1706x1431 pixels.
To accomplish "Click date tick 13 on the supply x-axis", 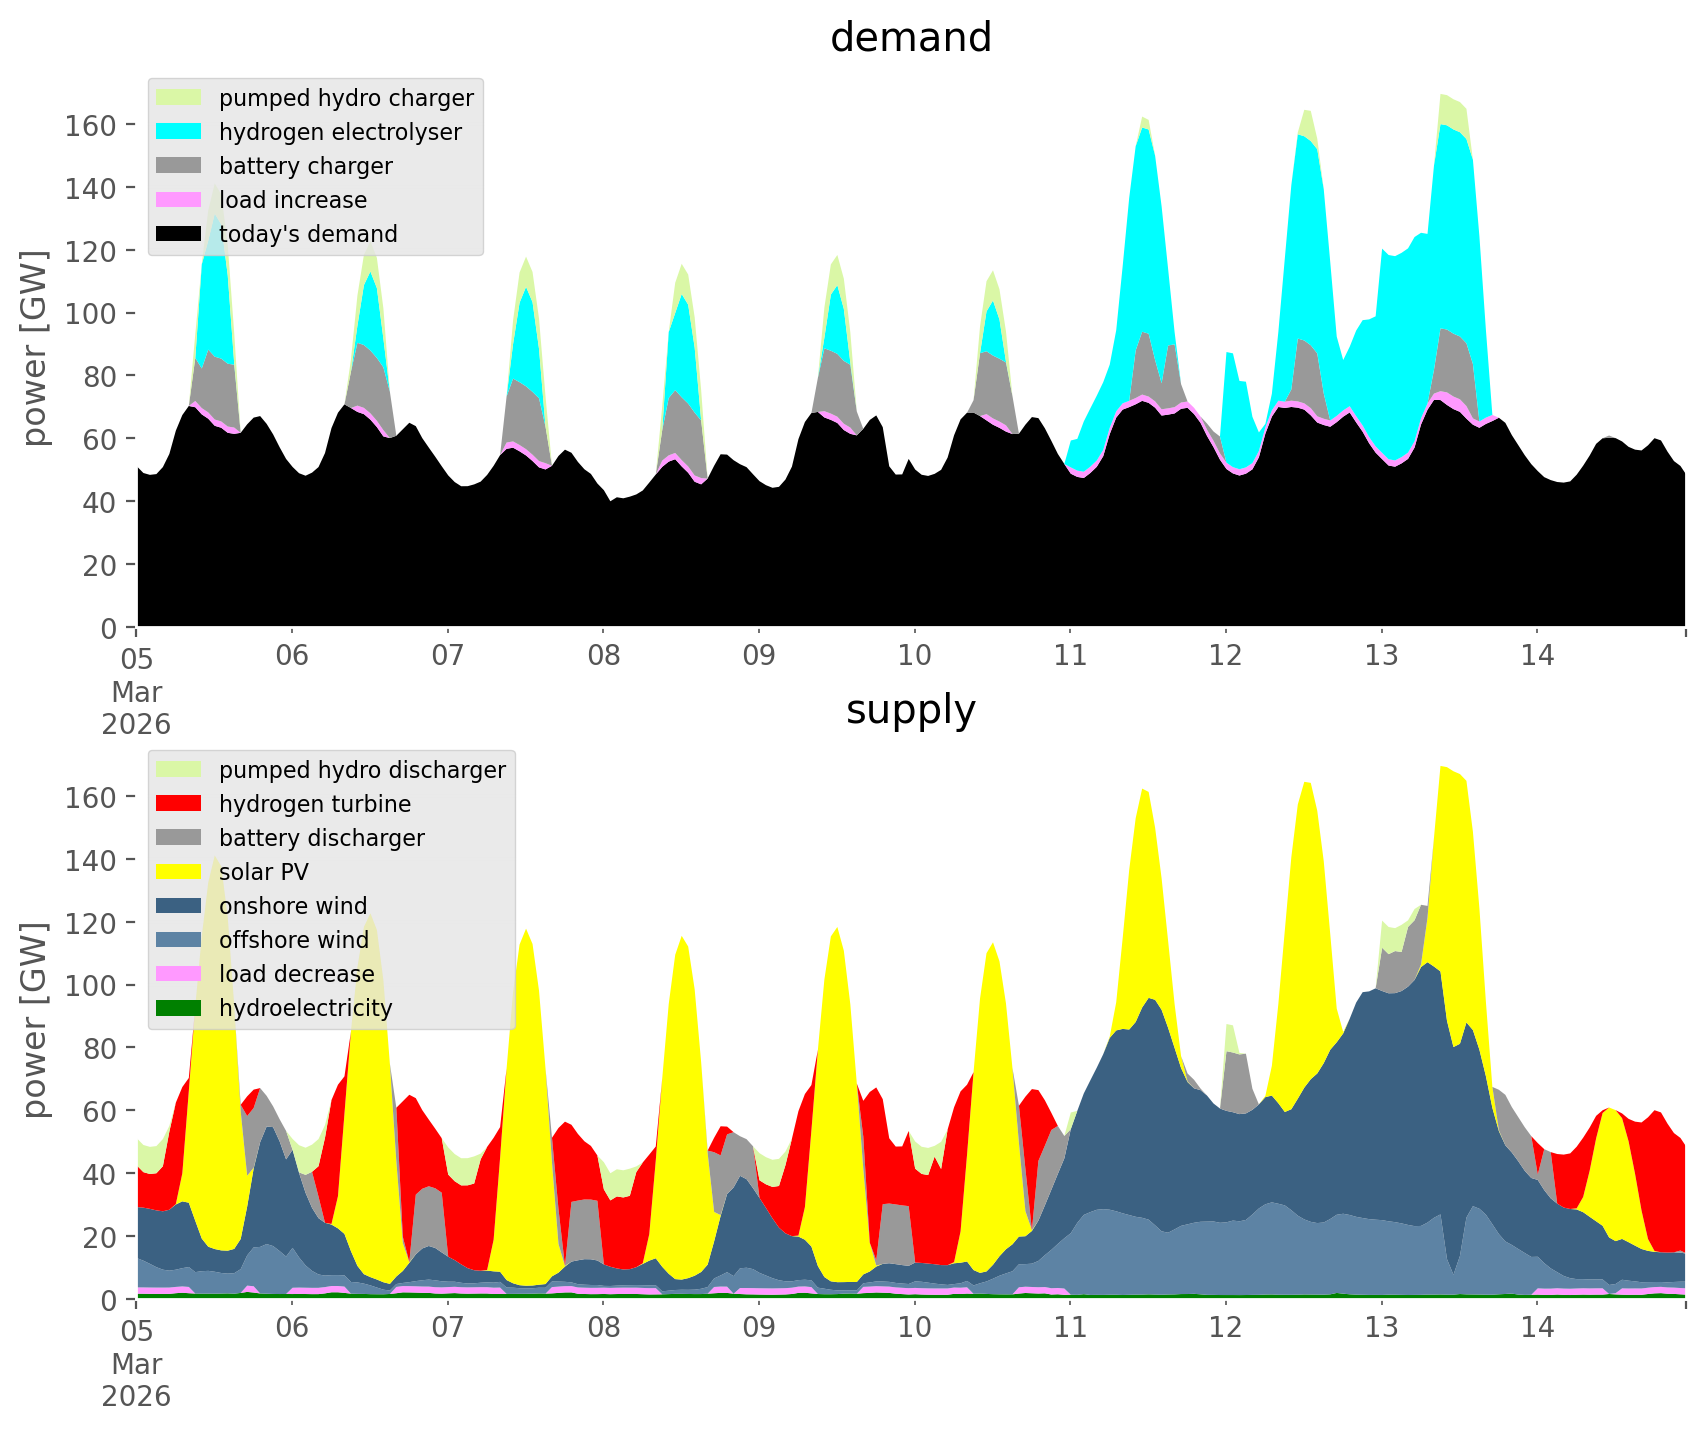I will point(1381,1328).
